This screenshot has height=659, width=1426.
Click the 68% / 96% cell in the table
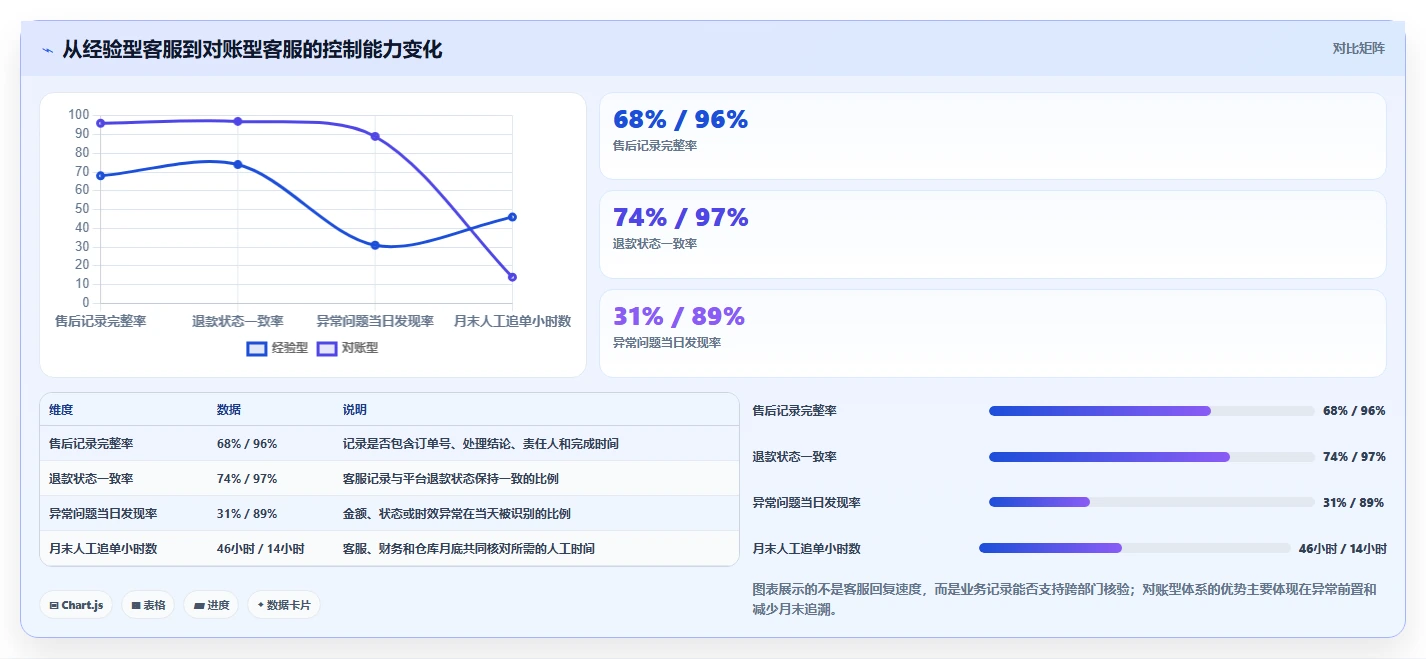247,443
